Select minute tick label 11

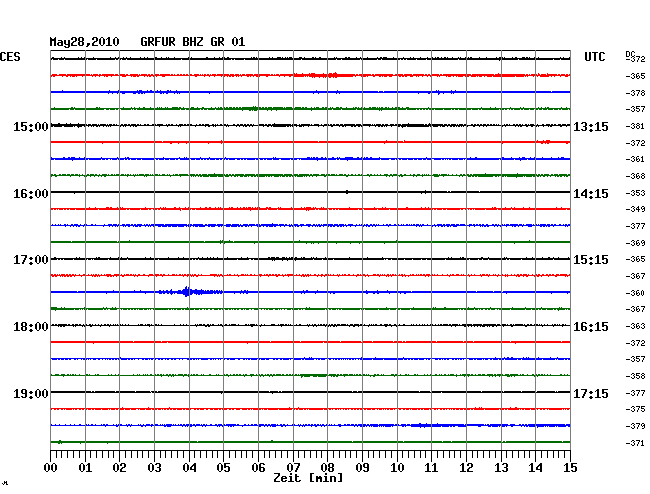431,468
